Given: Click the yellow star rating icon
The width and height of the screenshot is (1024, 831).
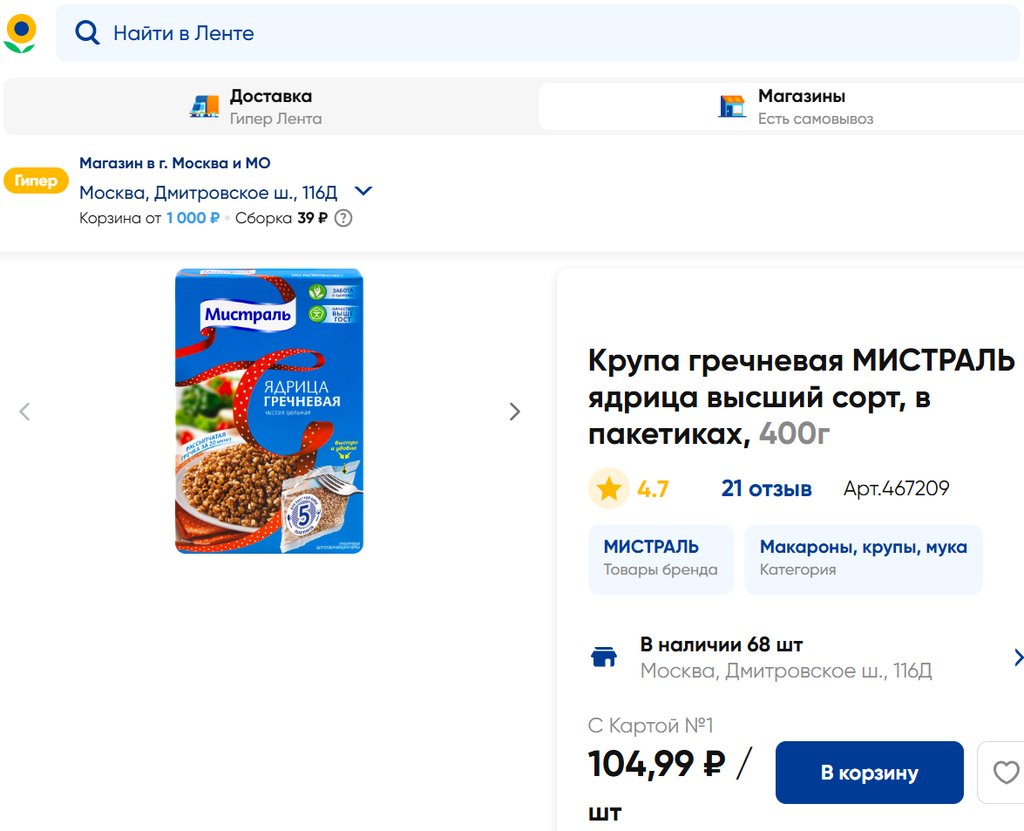Looking at the screenshot, I should coord(608,489).
